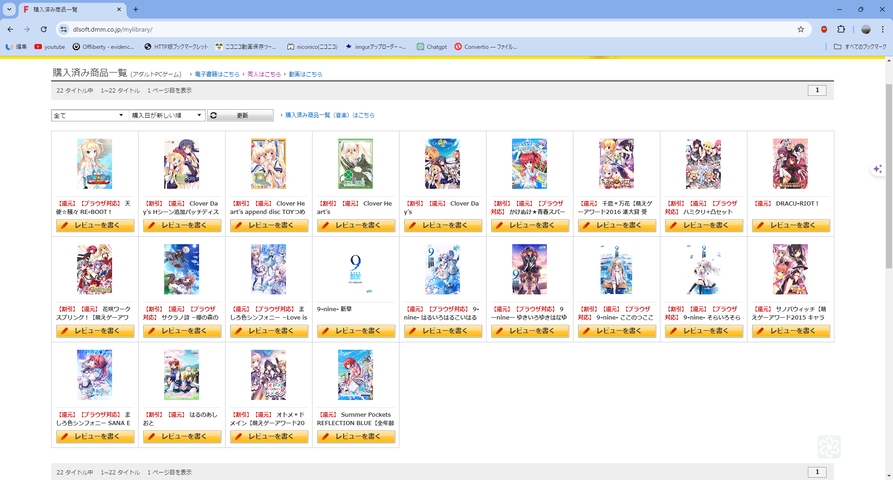Open Chrome's three-dot menu
Viewport: 893px width, 480px height.
tap(883, 29)
